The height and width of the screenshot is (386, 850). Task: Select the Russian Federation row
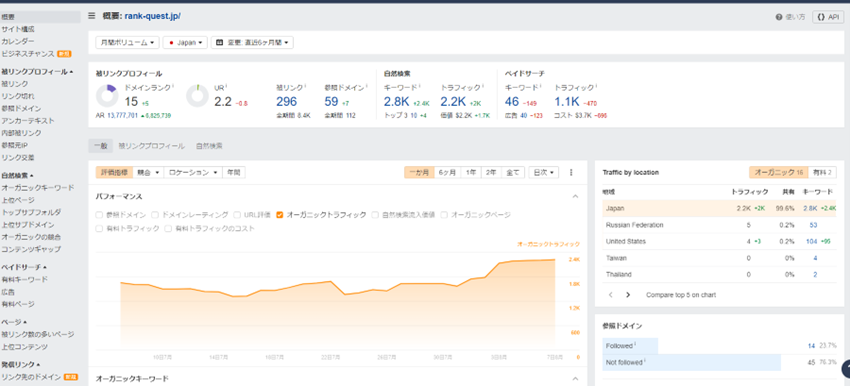pos(719,225)
